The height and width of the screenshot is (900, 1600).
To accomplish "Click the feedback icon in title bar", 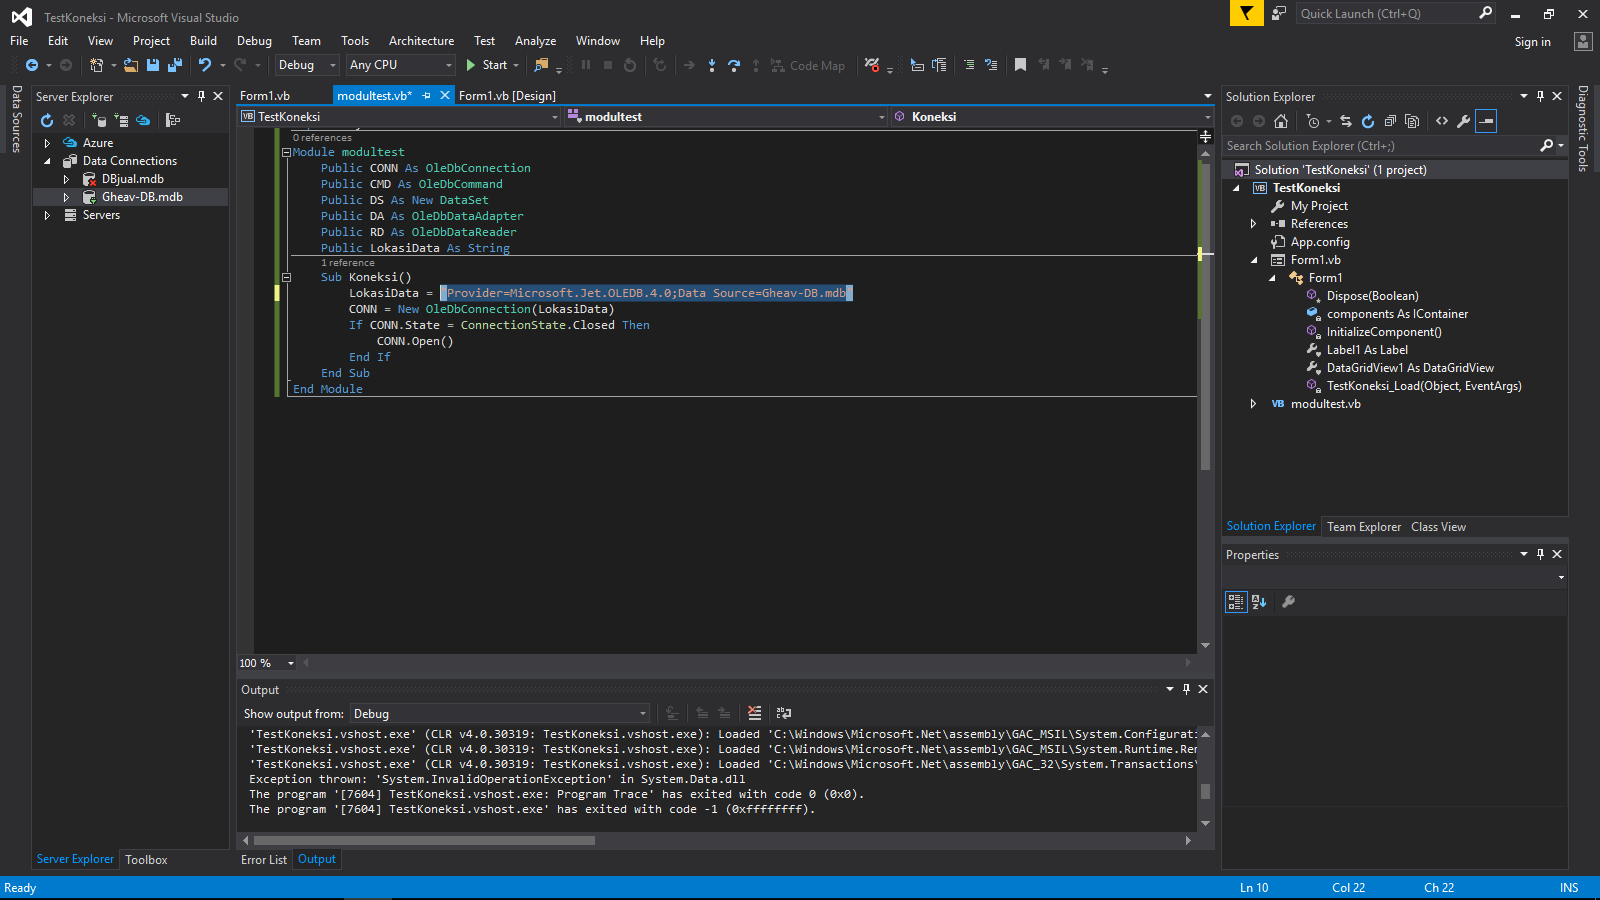I will point(1279,13).
